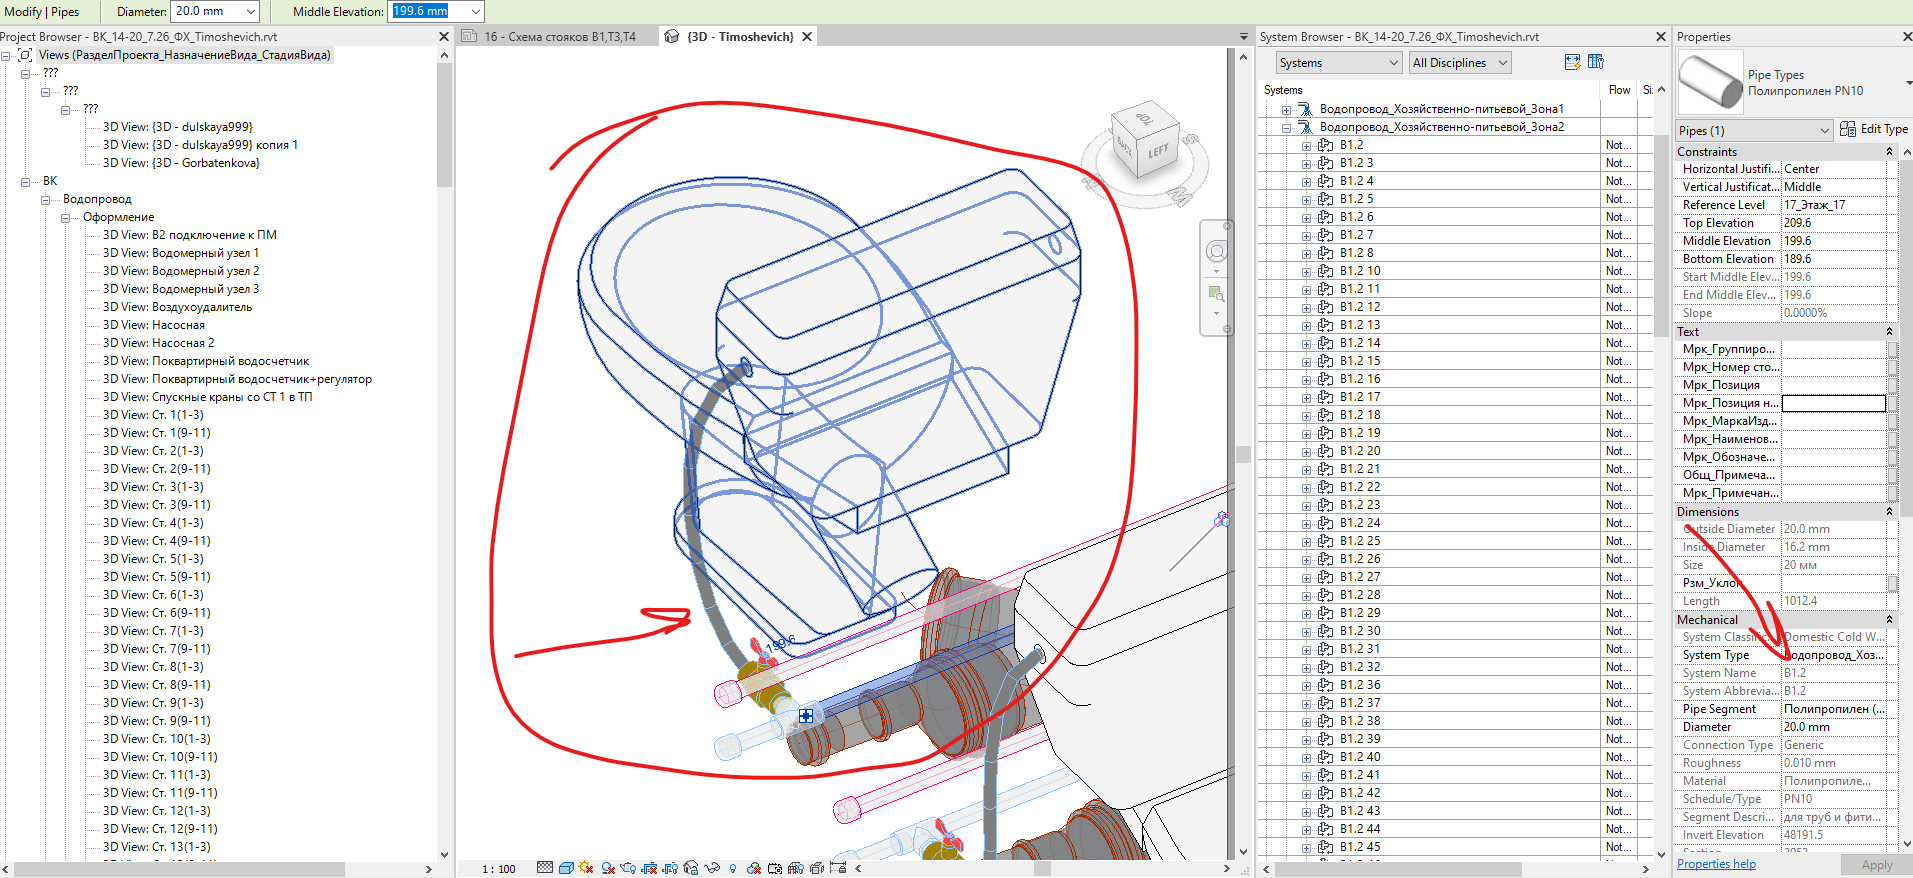Open the All Disciplines dropdown

pos(1459,63)
